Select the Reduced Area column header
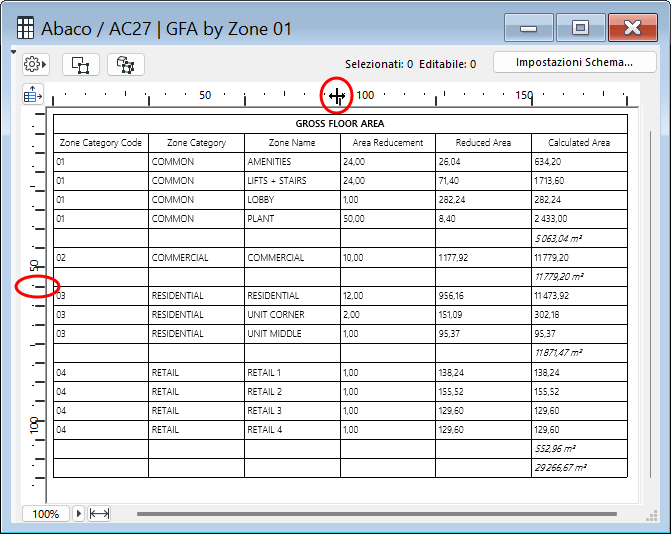 click(484, 143)
